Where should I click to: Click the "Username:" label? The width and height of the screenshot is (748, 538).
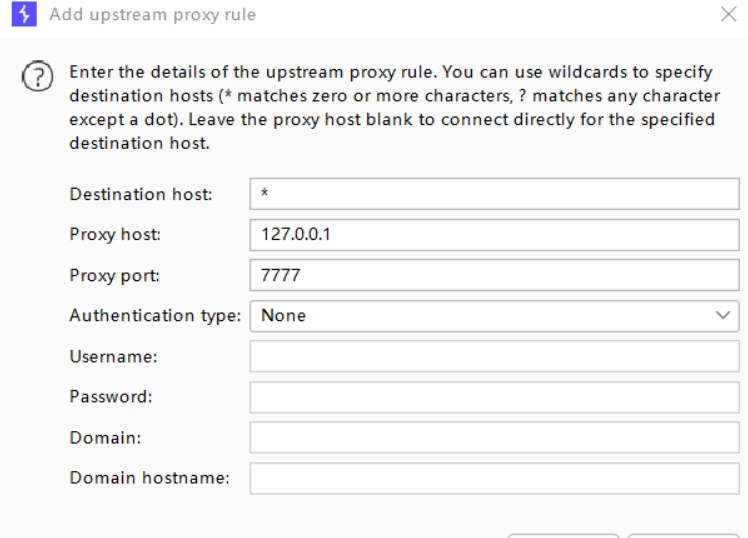[x=113, y=357]
